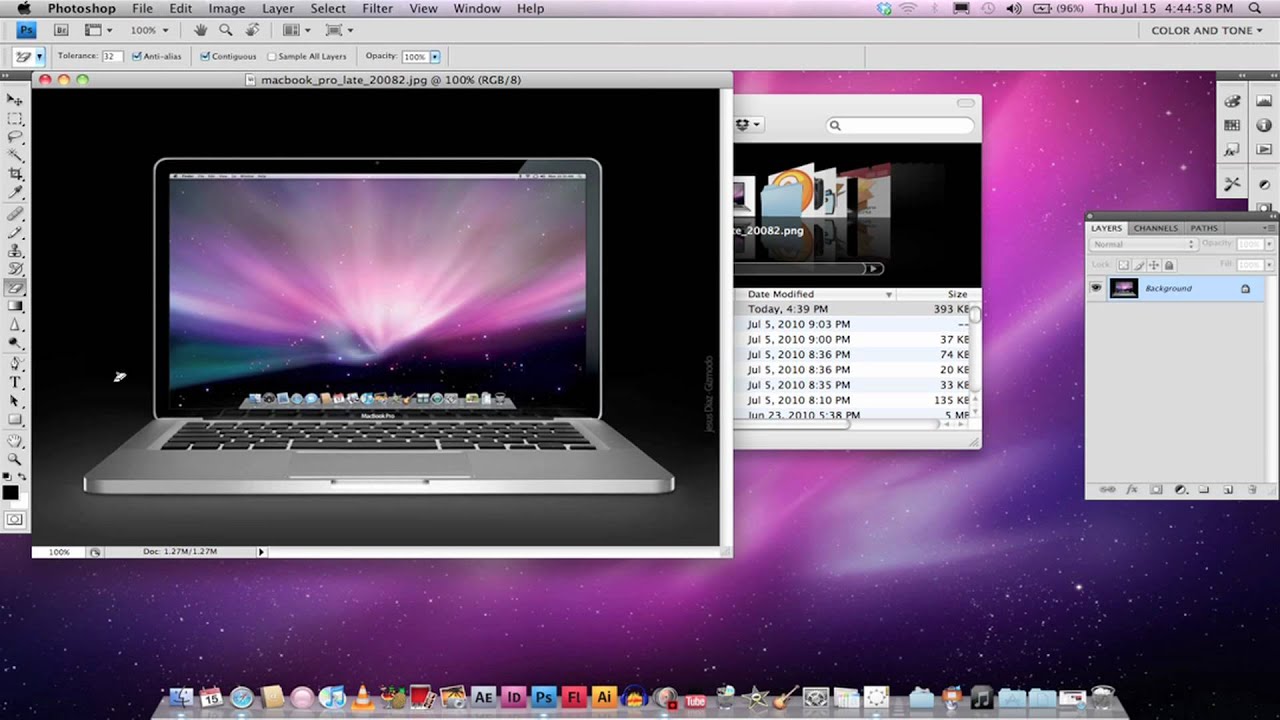
Task: Click the Date Modified column header
Action: [815, 294]
